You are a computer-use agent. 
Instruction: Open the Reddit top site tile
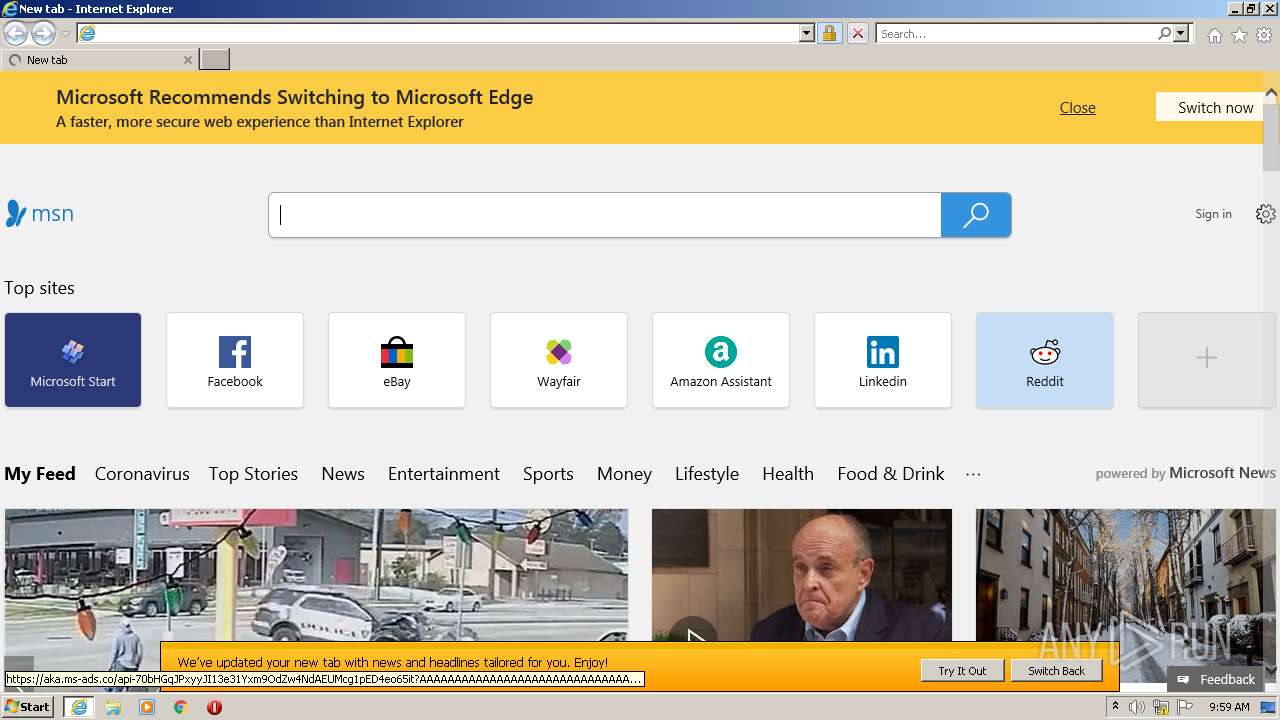(1045, 360)
